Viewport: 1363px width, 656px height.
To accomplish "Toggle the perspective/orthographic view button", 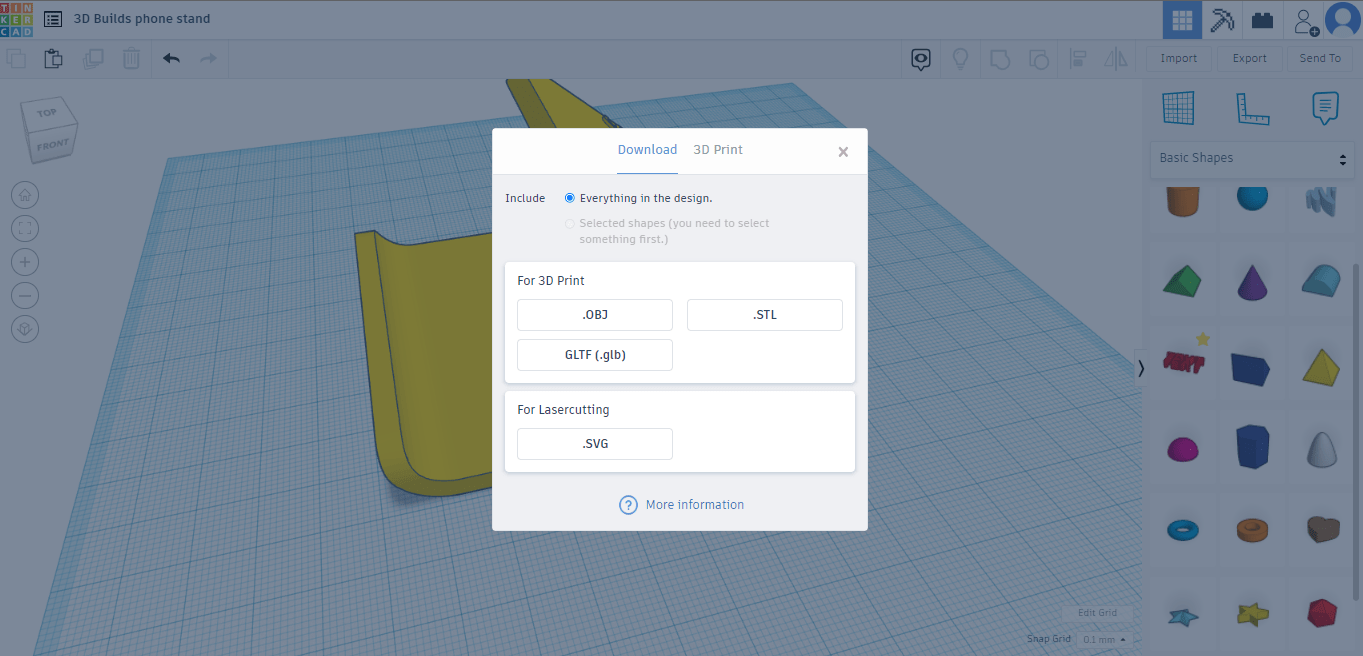I will coord(26,329).
